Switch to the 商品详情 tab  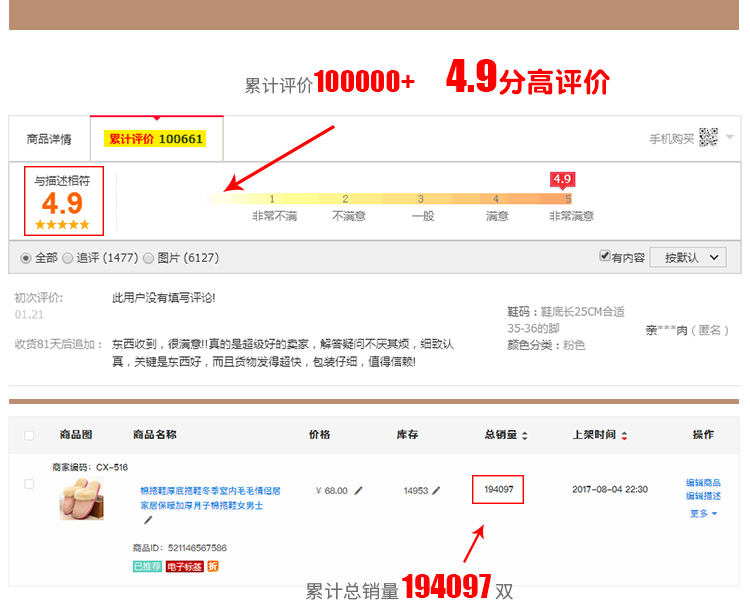click(x=49, y=139)
